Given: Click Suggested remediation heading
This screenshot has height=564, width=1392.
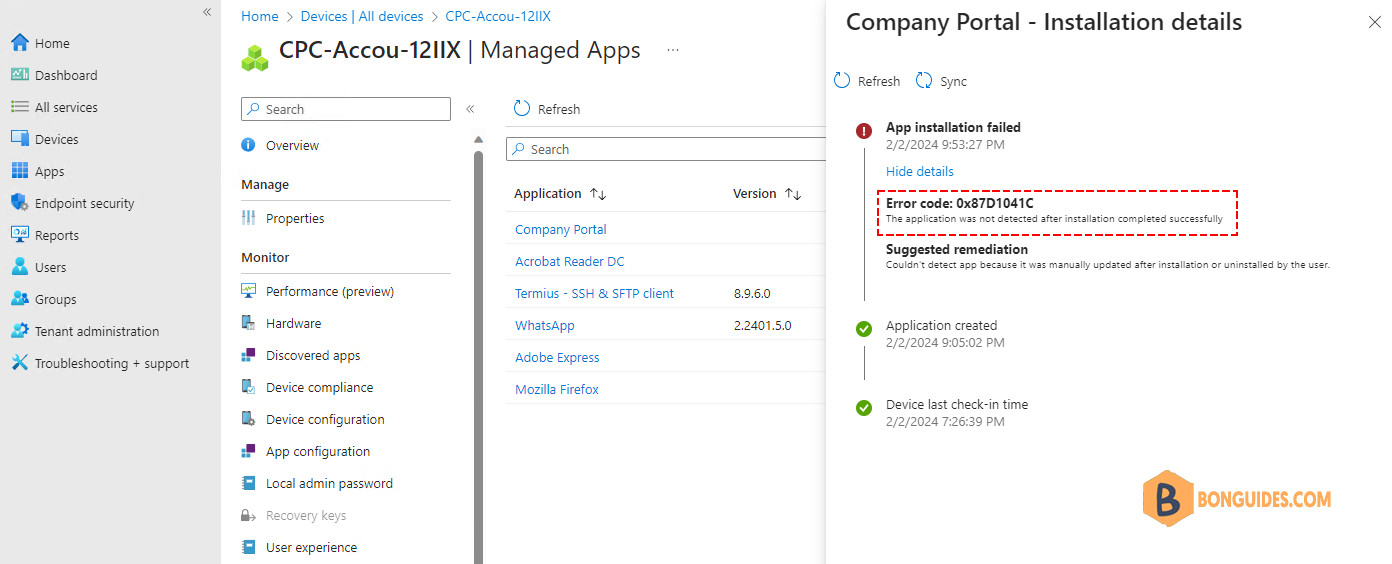Looking at the screenshot, I should pyautogui.click(x=957, y=249).
